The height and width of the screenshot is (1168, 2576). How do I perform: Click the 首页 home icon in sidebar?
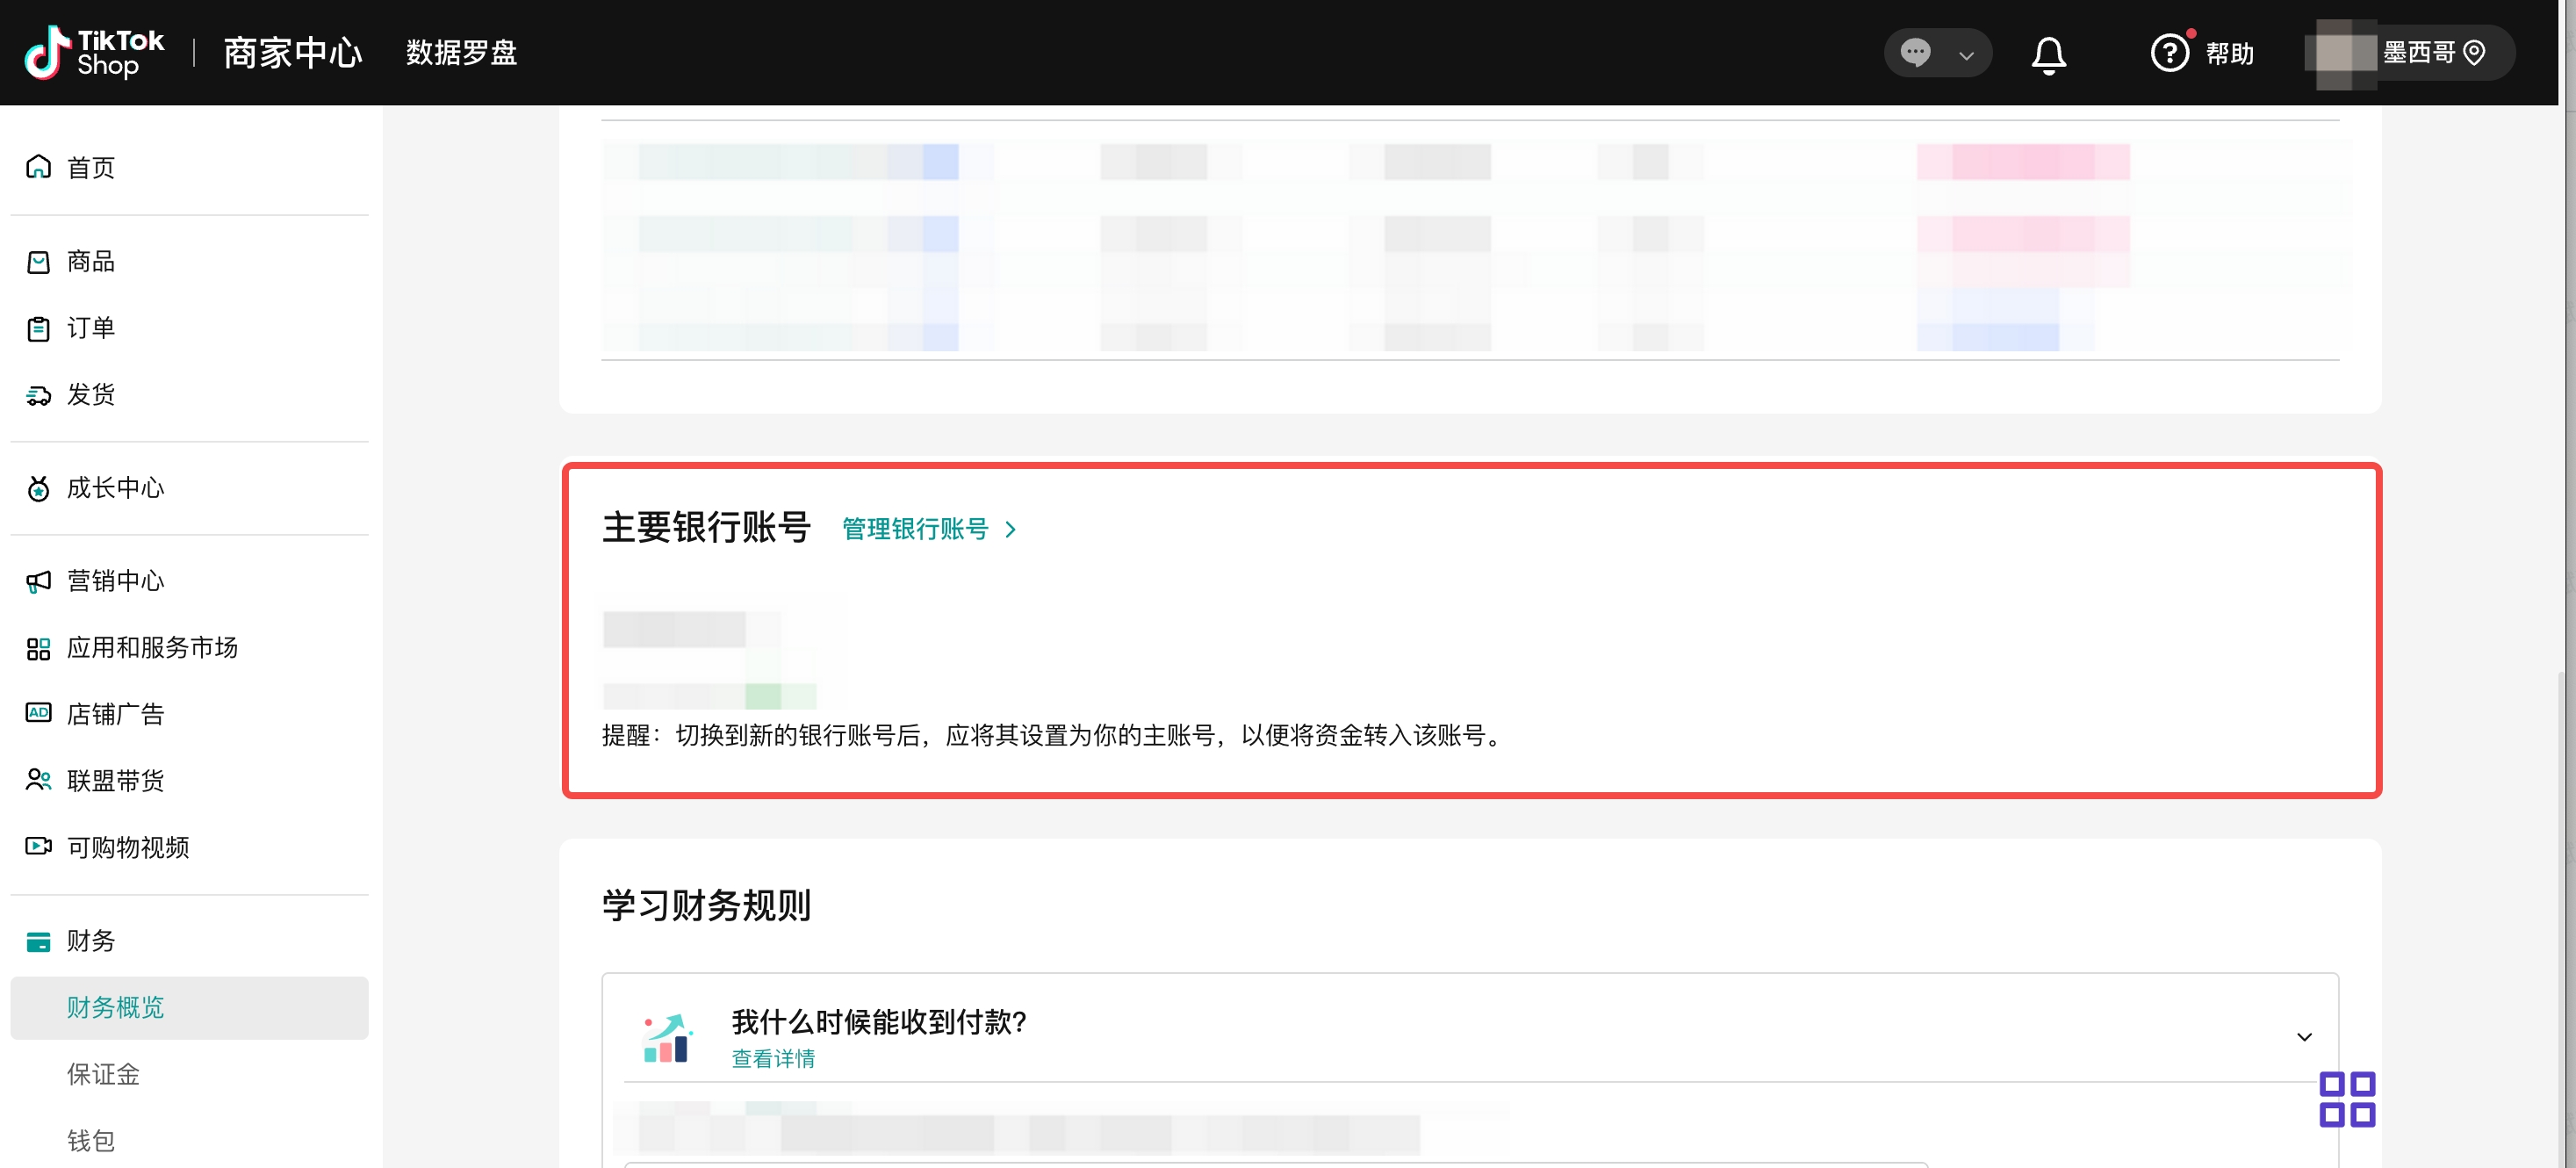click(39, 167)
